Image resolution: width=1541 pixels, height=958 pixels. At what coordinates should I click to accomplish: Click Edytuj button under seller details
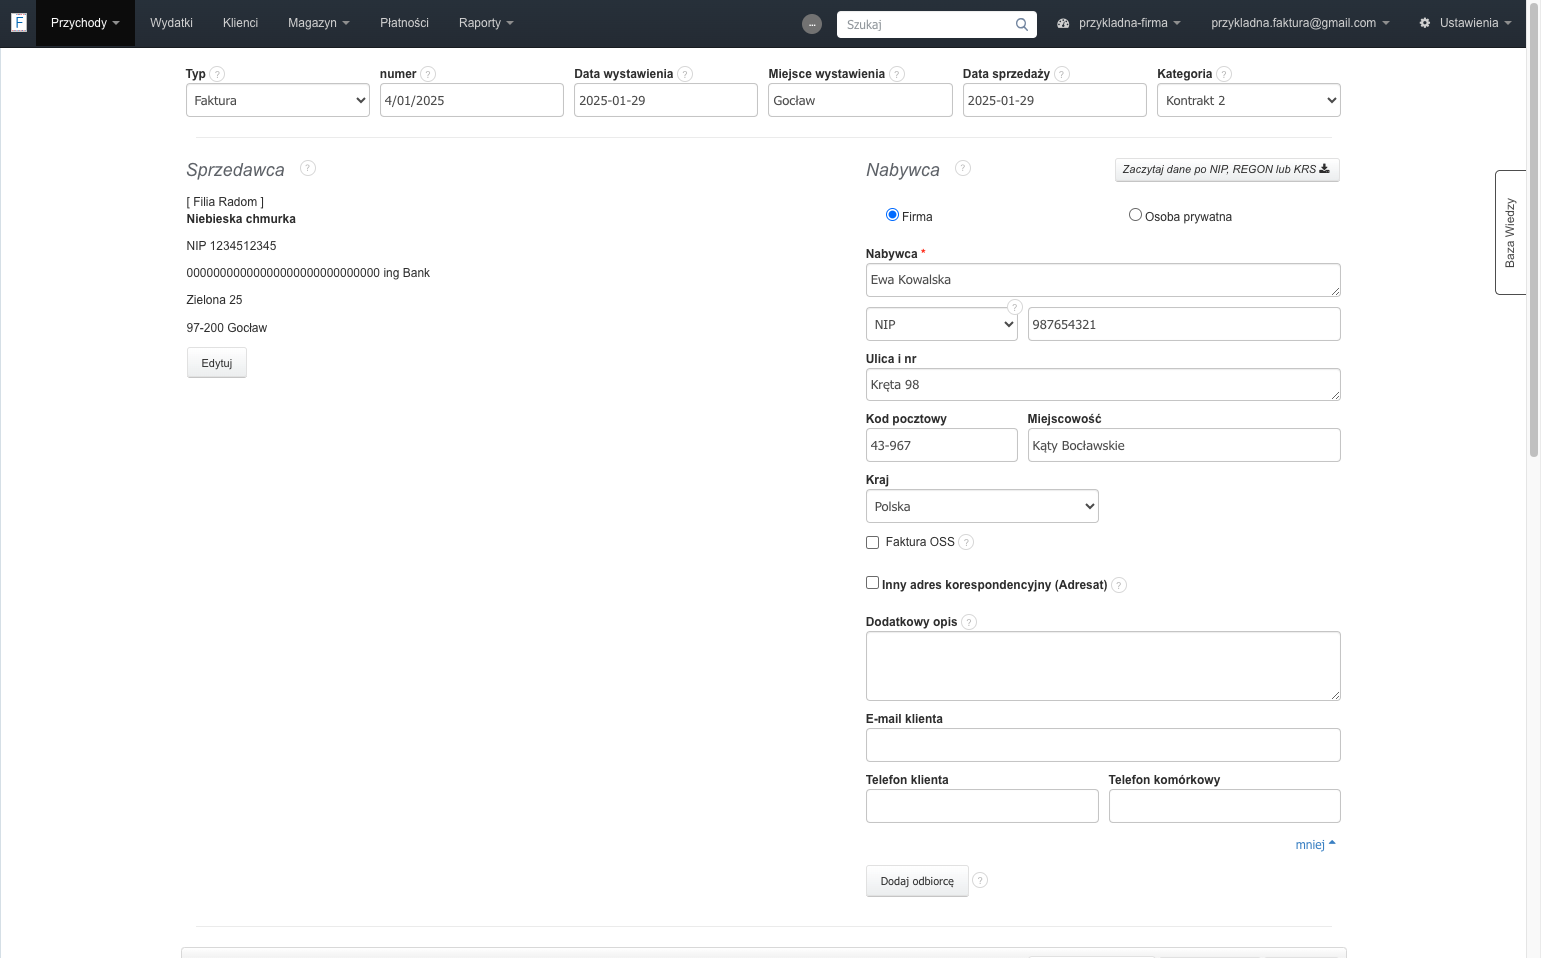click(x=217, y=363)
